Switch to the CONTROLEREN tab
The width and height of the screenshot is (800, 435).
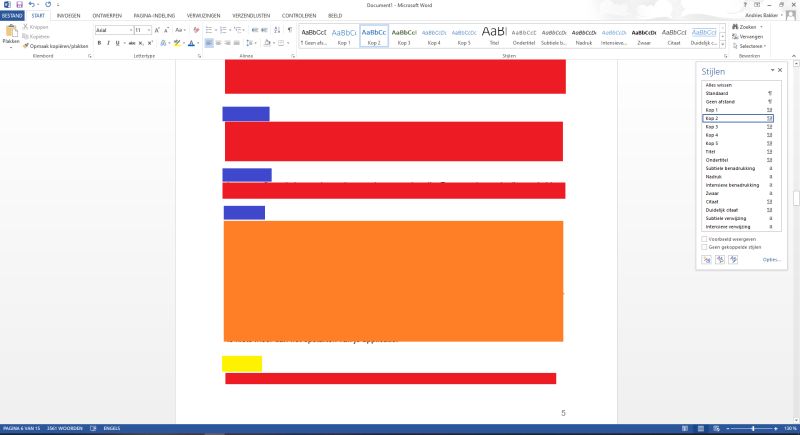[299, 16]
